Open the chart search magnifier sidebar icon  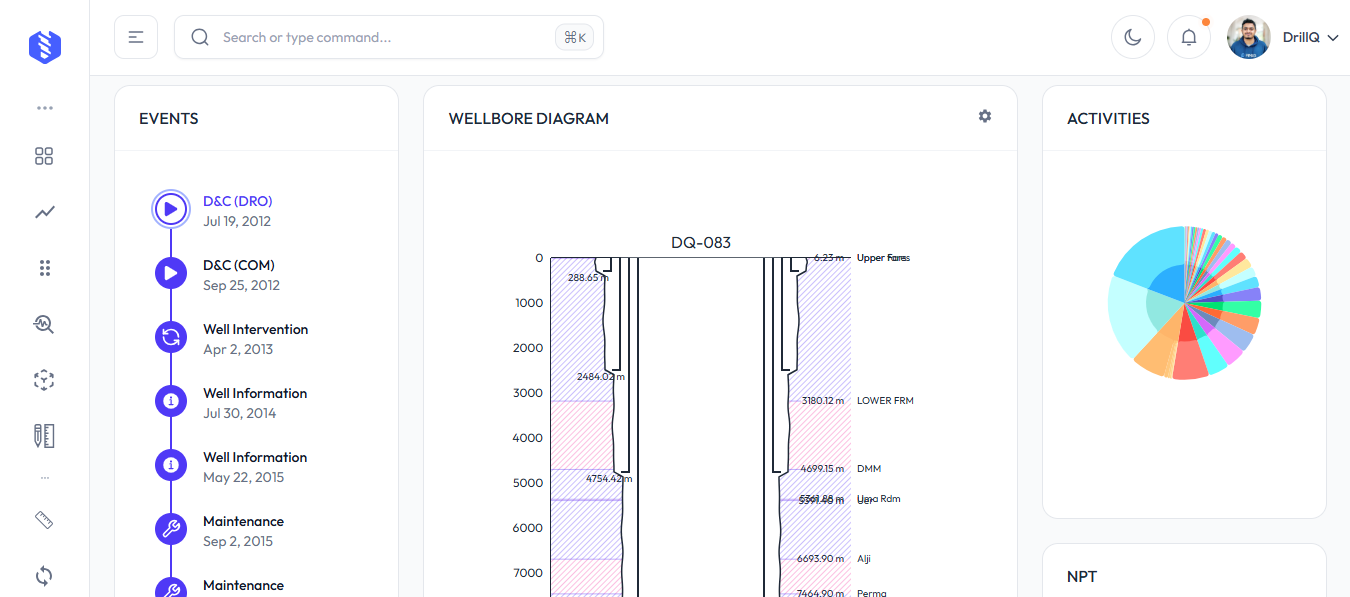44,324
